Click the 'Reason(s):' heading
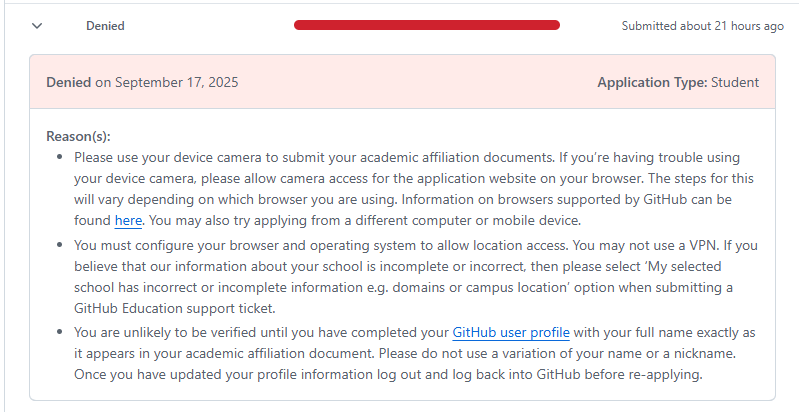The height and width of the screenshot is (412, 799). pyautogui.click(x=78, y=136)
